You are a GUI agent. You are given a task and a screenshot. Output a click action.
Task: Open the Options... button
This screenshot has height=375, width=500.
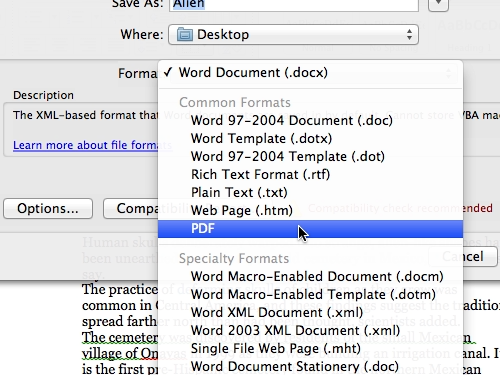coord(48,209)
